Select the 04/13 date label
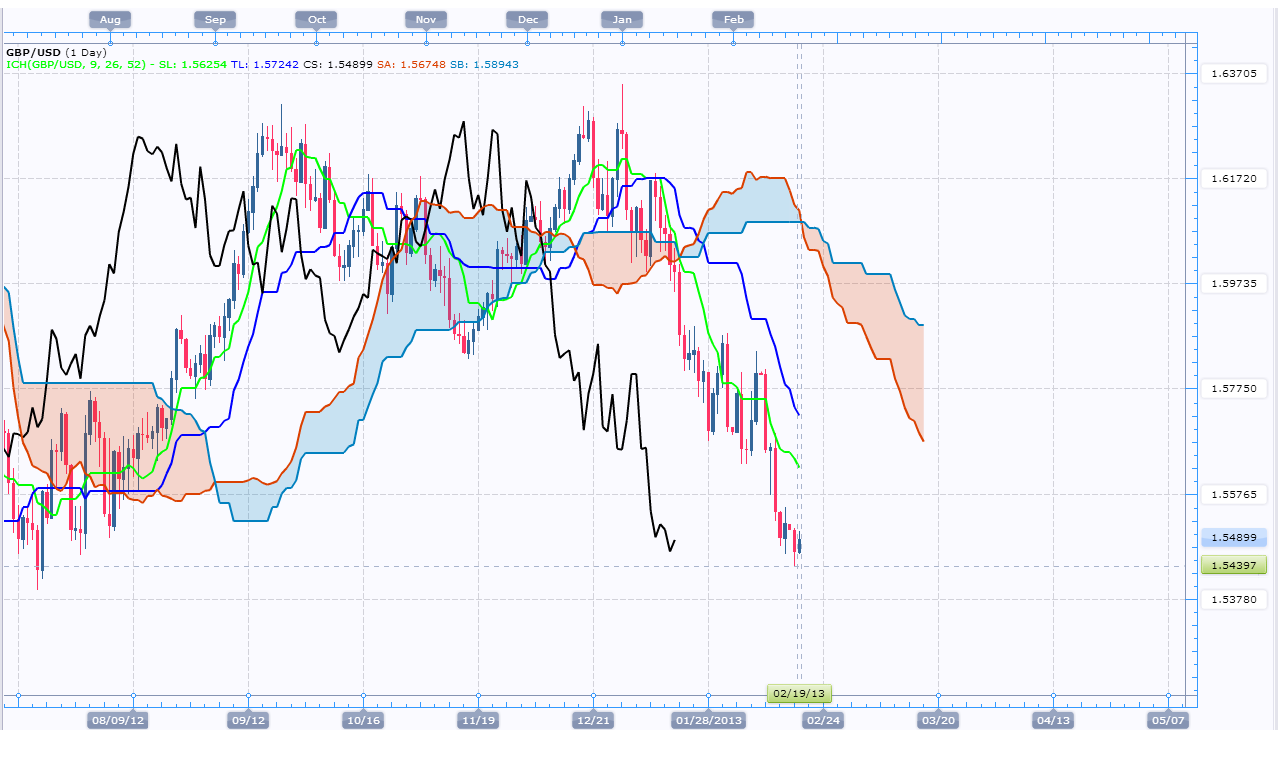 click(1053, 720)
